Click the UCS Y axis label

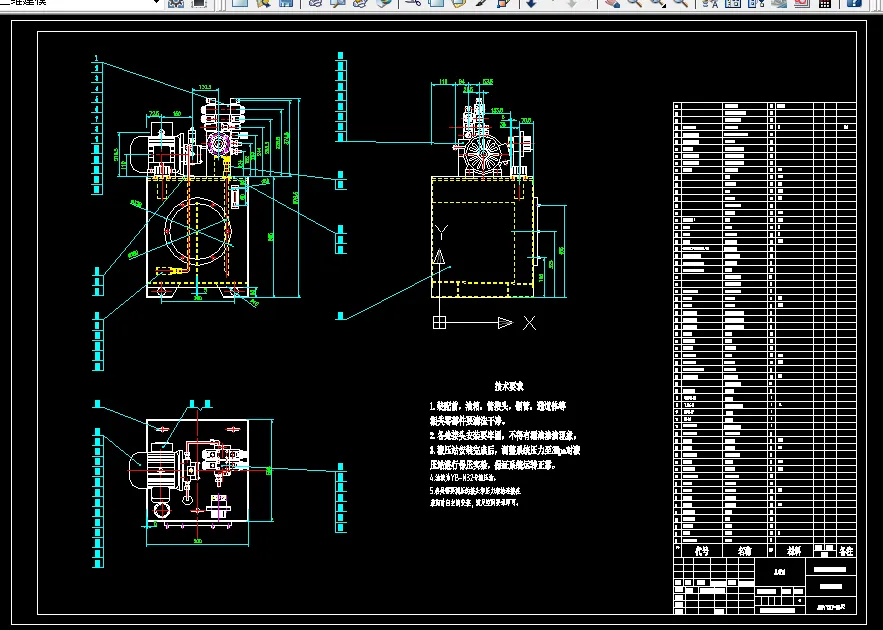[442, 232]
